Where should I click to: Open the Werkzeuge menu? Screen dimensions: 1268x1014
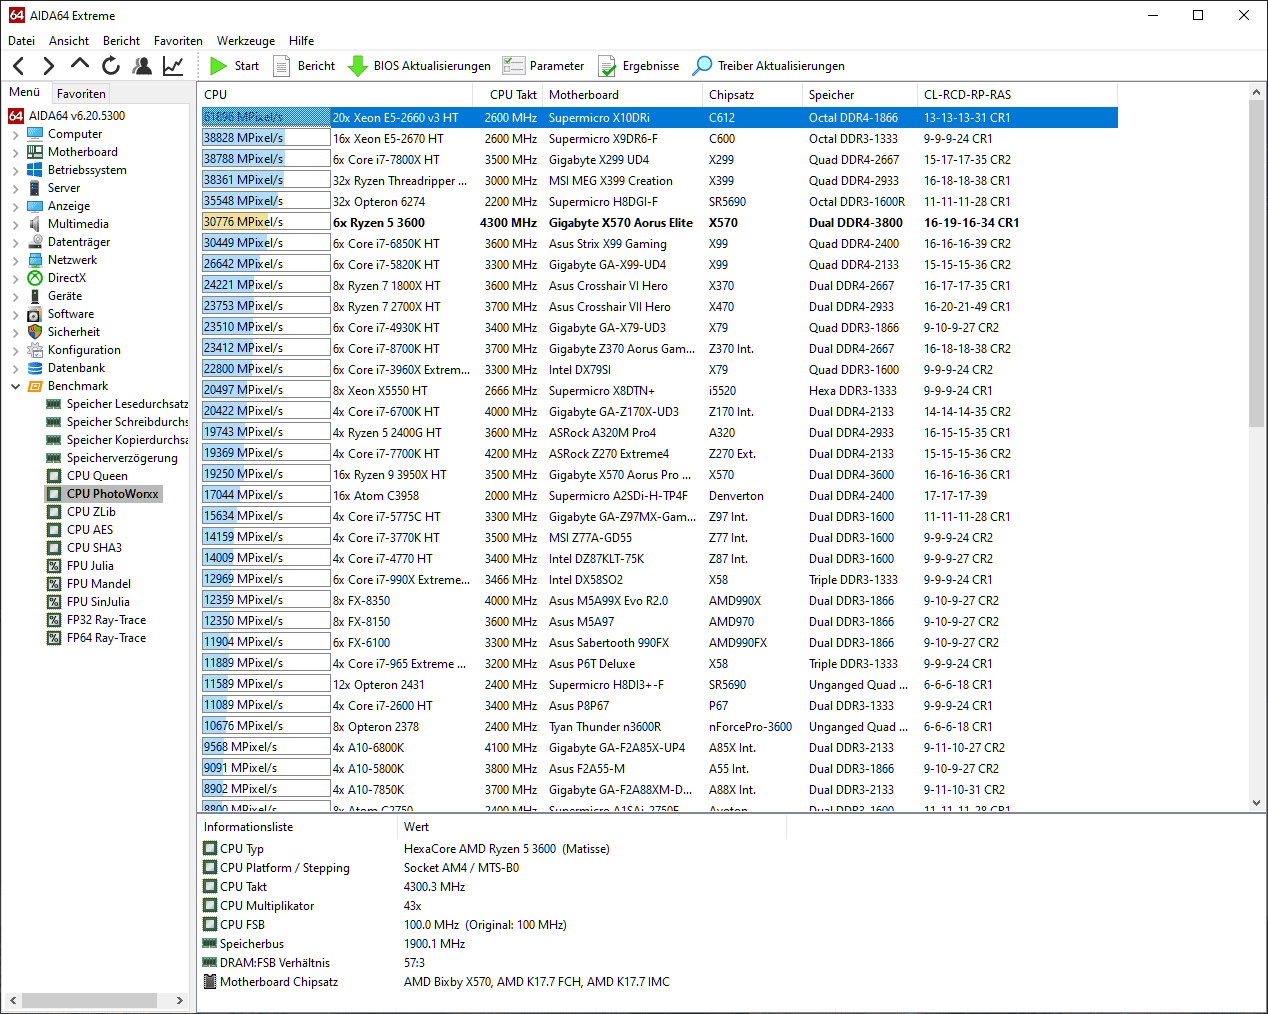(x=246, y=41)
